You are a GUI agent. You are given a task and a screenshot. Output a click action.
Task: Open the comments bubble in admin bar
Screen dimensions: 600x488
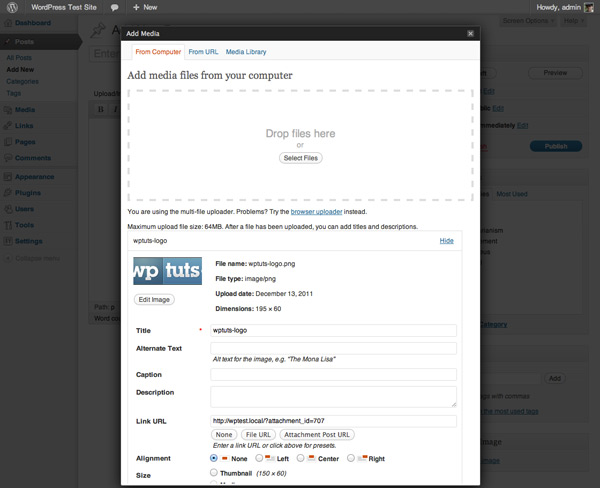(x=114, y=7)
